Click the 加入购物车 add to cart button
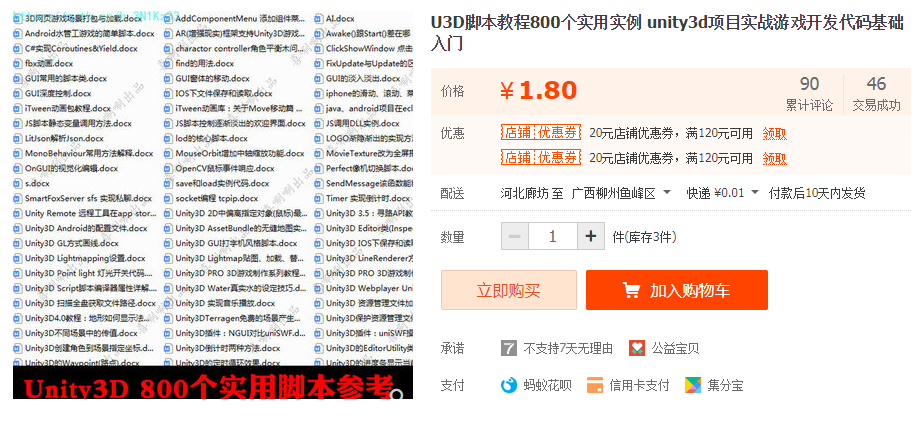Screen dimensions: 918x422 click(677, 290)
